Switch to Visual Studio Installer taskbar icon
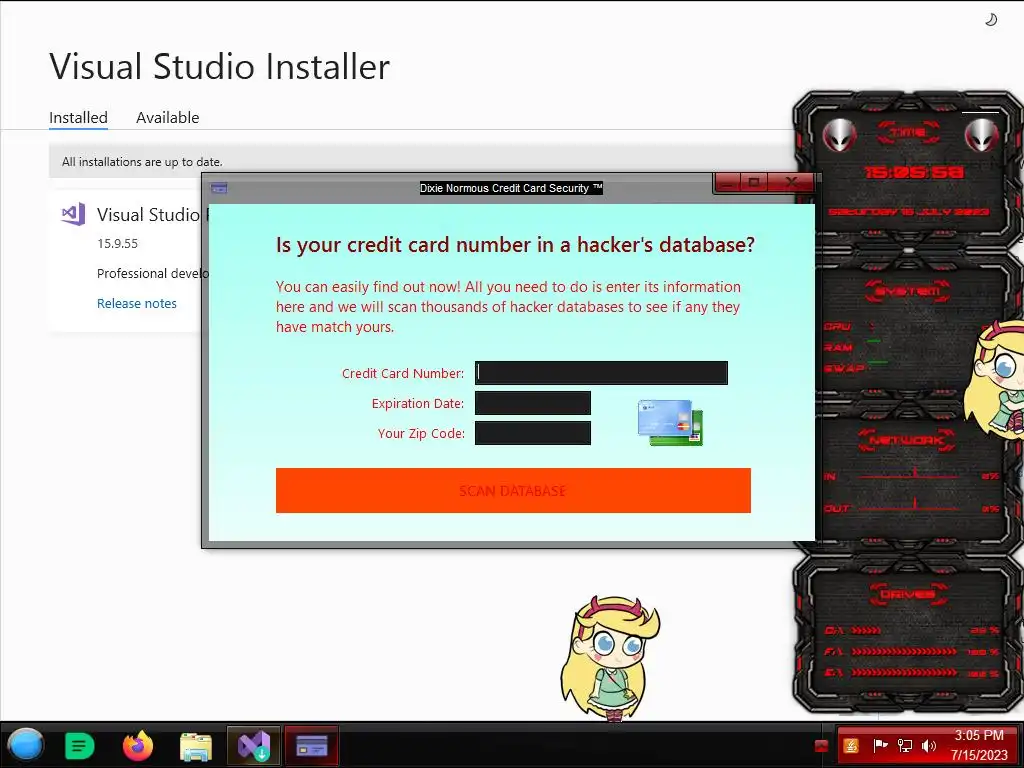 click(x=253, y=746)
